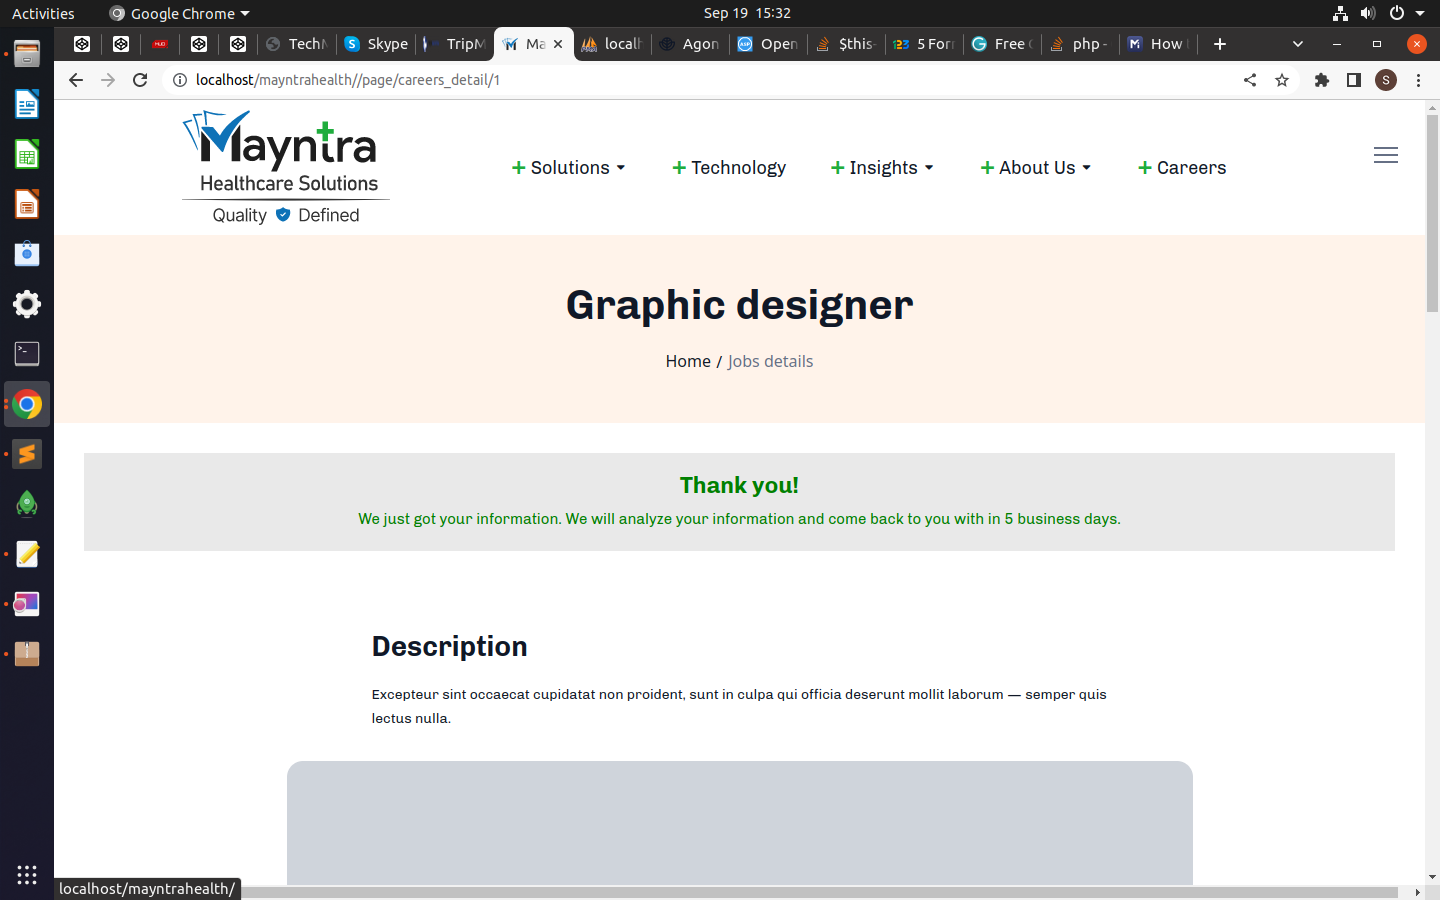Click the Thank you! heading
The image size is (1440, 900).
[x=739, y=486]
